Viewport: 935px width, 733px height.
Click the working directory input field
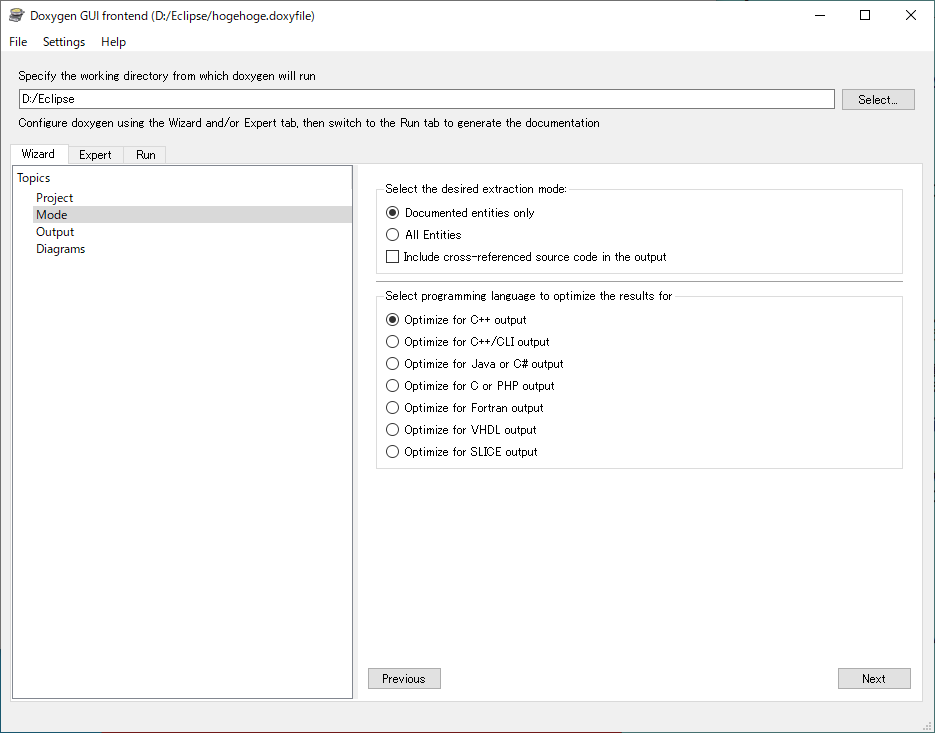(x=426, y=99)
